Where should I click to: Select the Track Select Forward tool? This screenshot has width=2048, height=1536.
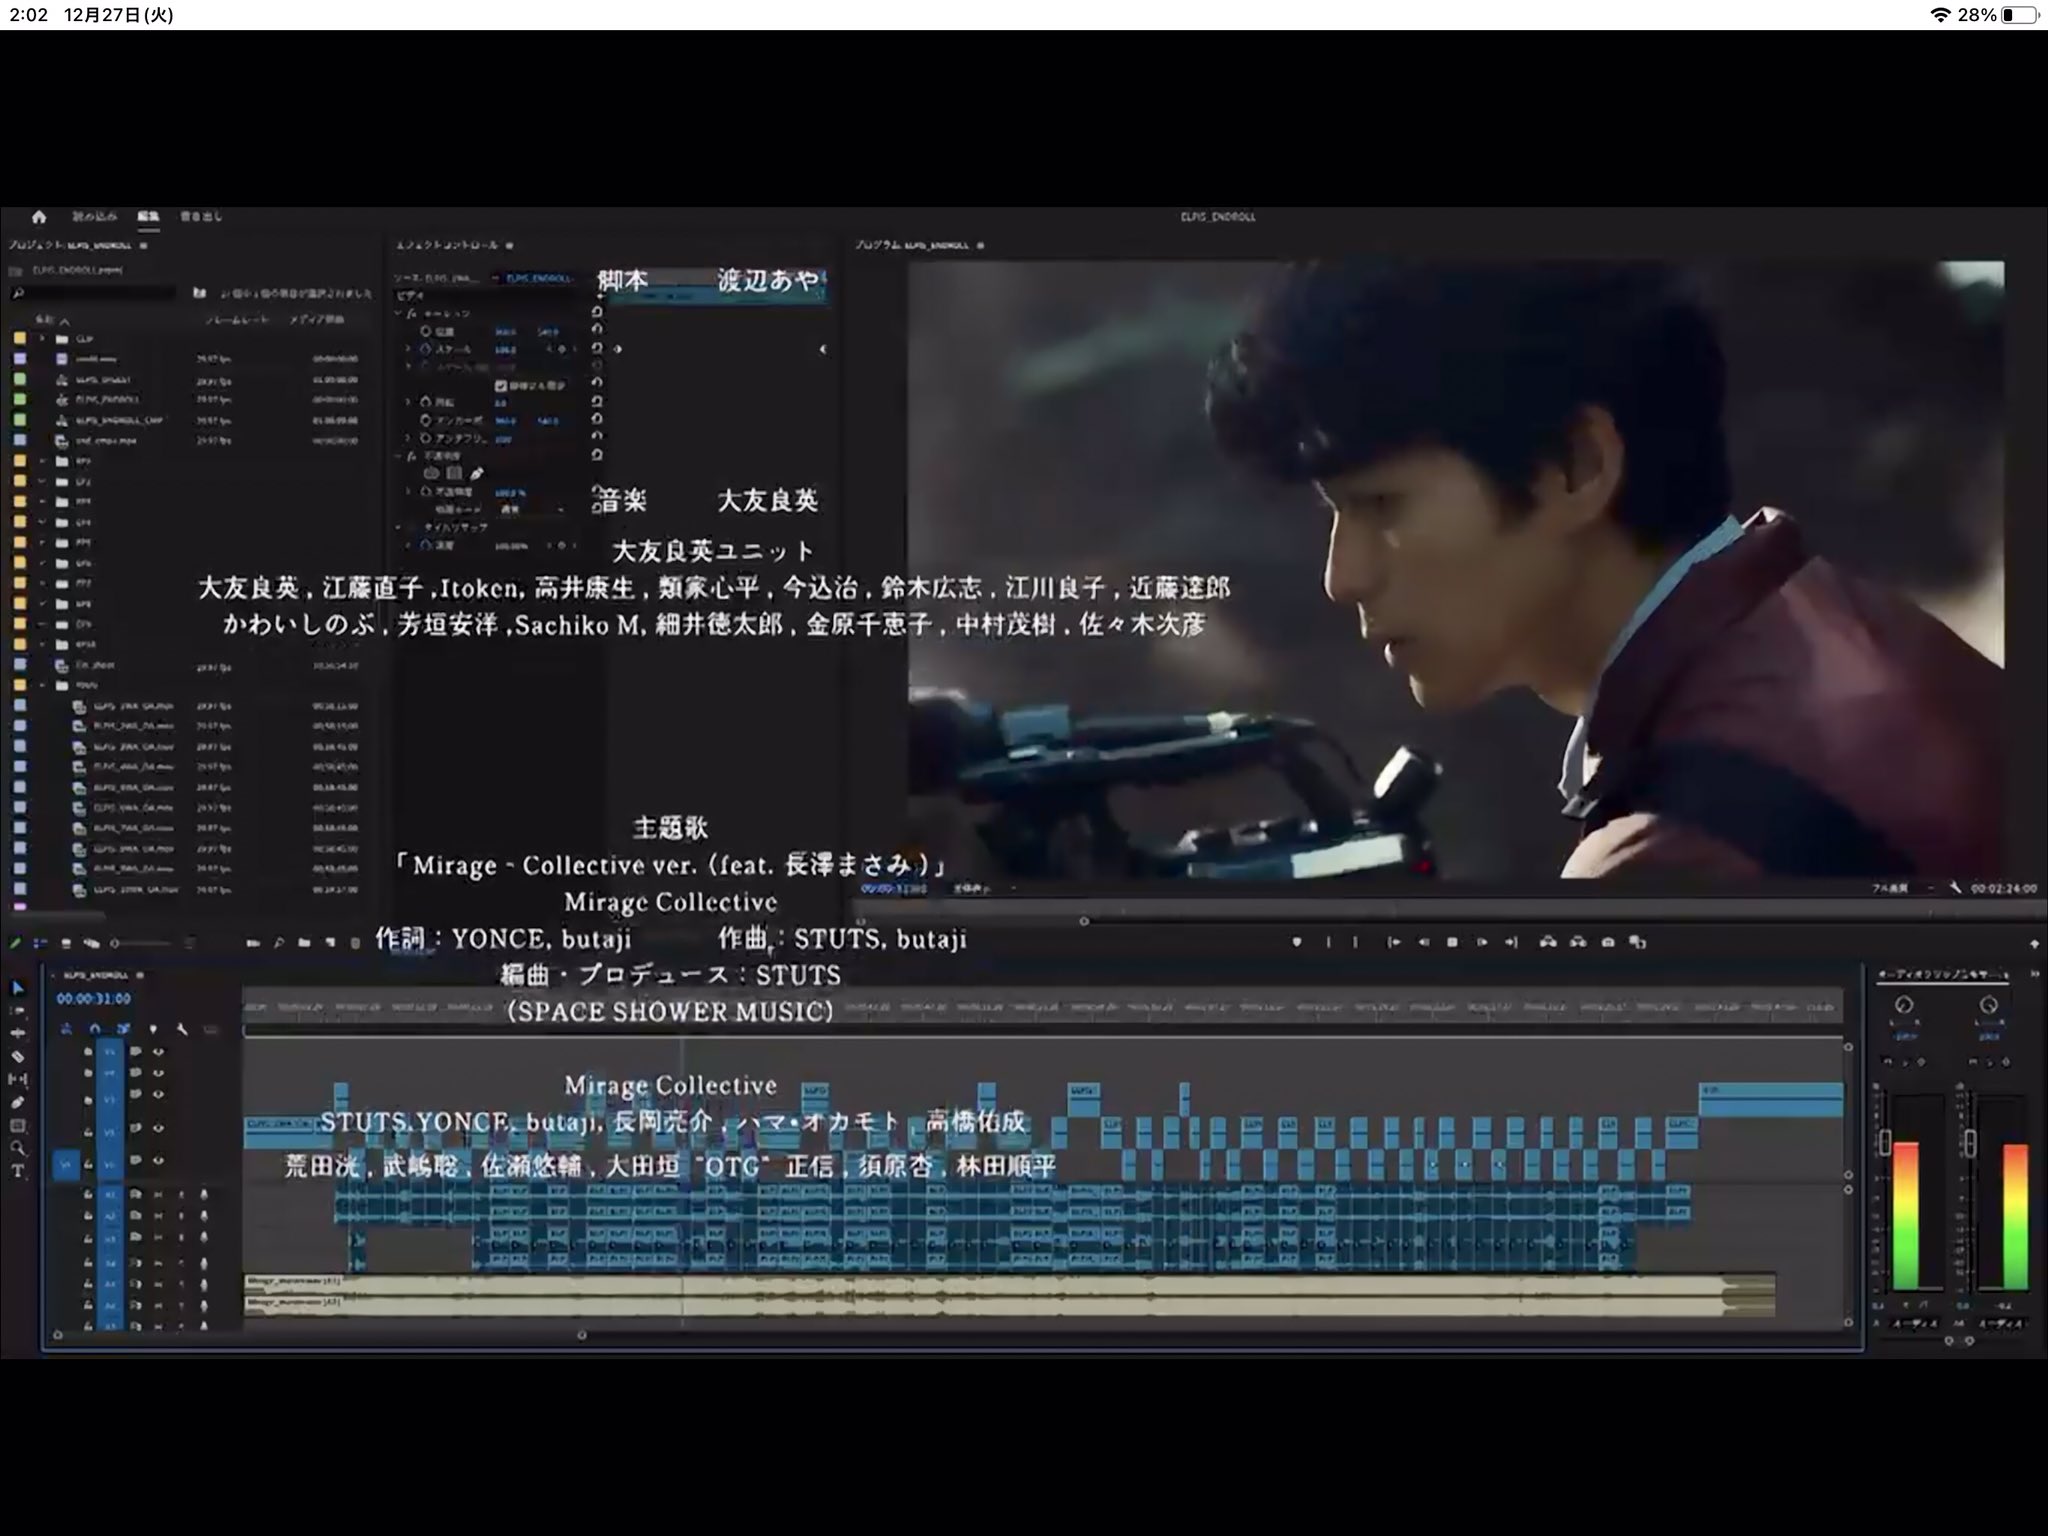point(18,1011)
